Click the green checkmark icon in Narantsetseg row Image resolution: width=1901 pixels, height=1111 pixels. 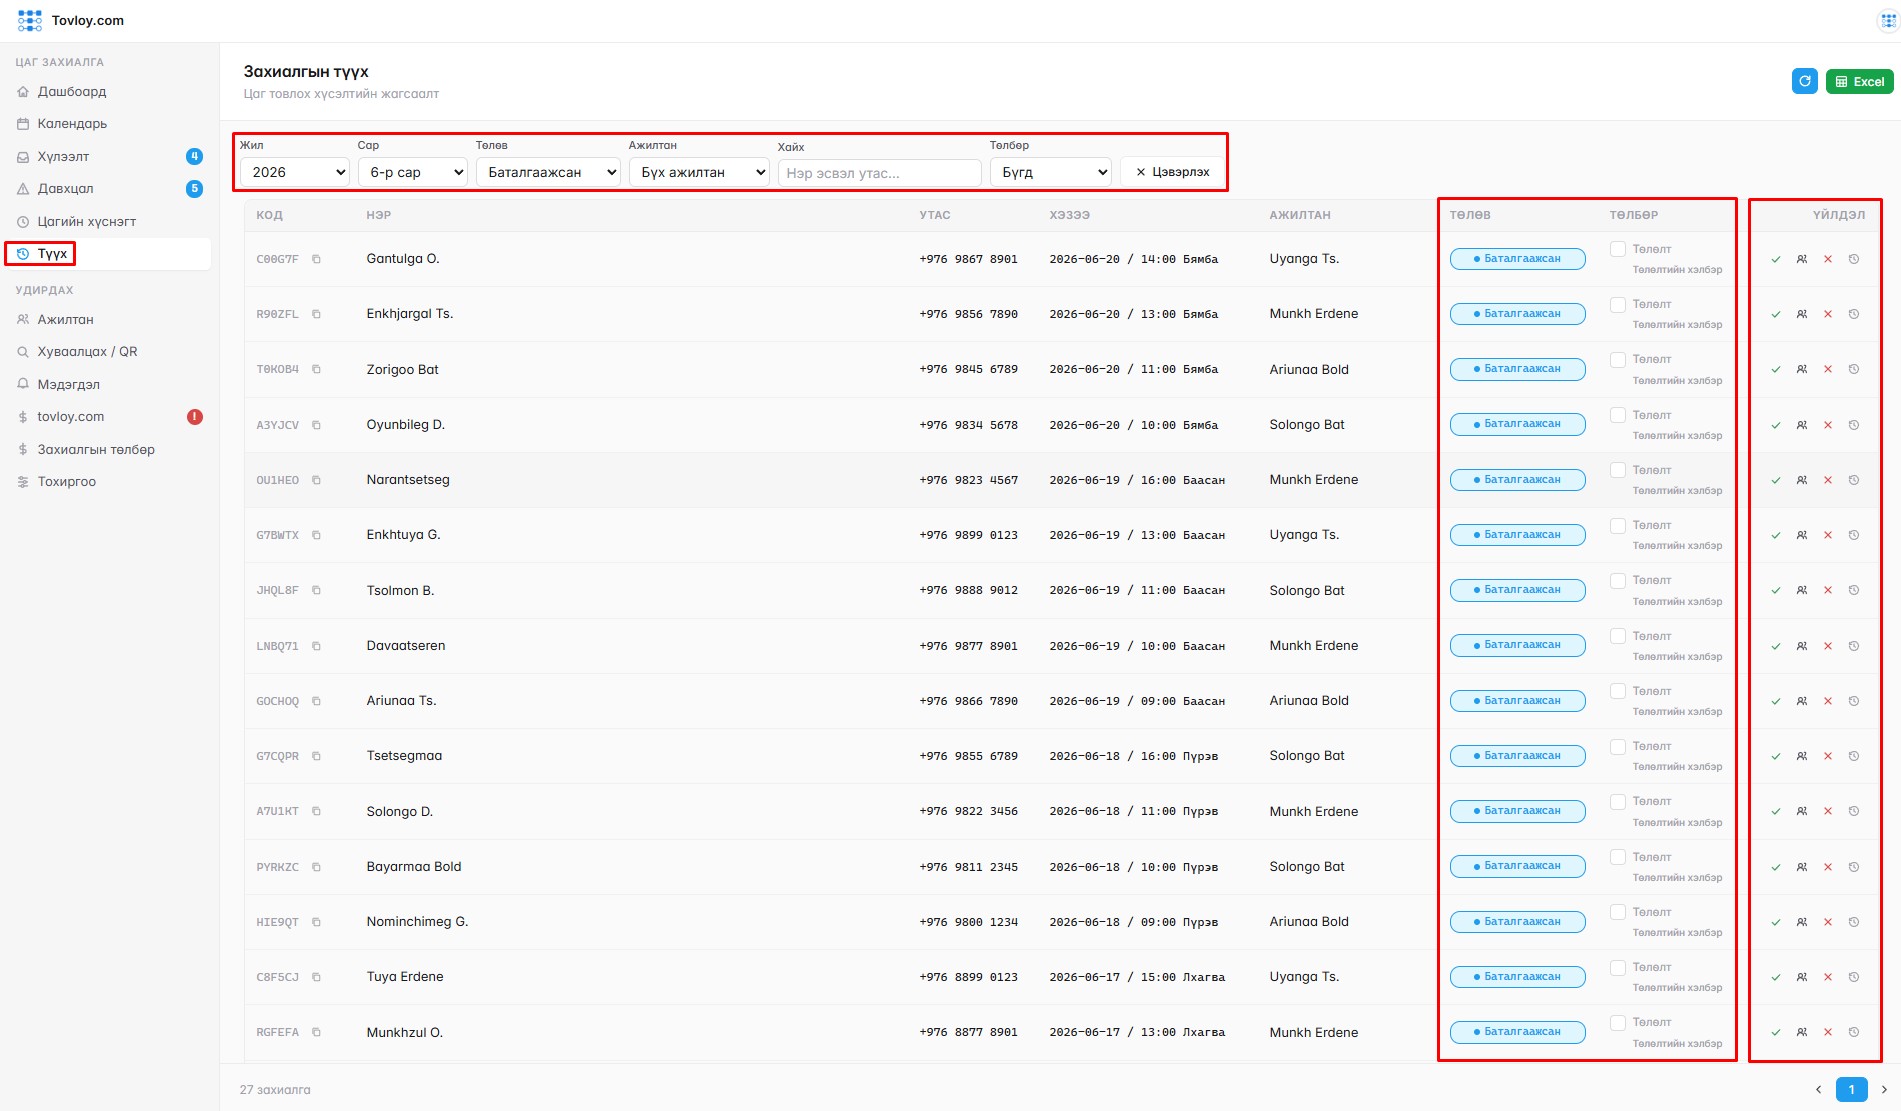pyautogui.click(x=1776, y=480)
